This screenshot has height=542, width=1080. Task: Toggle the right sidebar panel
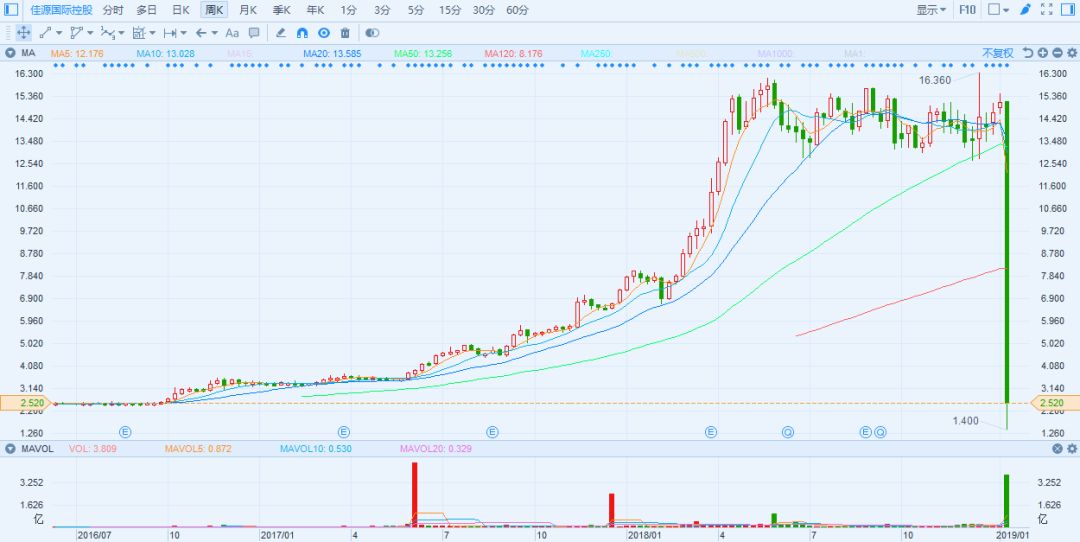tap(1071, 10)
